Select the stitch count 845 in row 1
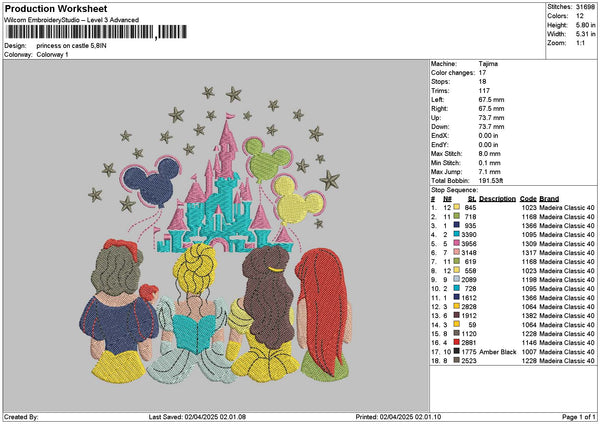Image resolution: width=600 pixels, height=424 pixels. coord(470,208)
